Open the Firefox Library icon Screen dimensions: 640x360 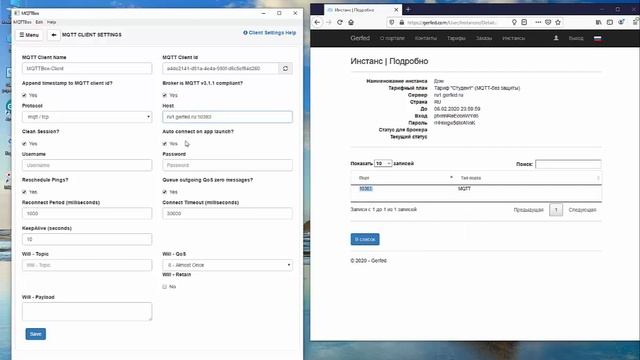click(x=598, y=22)
